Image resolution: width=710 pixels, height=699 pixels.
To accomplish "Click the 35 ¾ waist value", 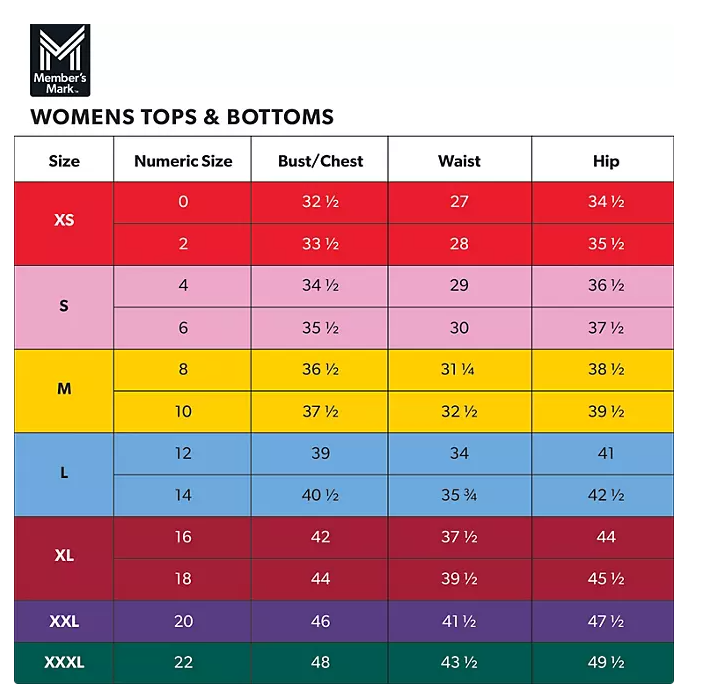I will [x=459, y=495].
